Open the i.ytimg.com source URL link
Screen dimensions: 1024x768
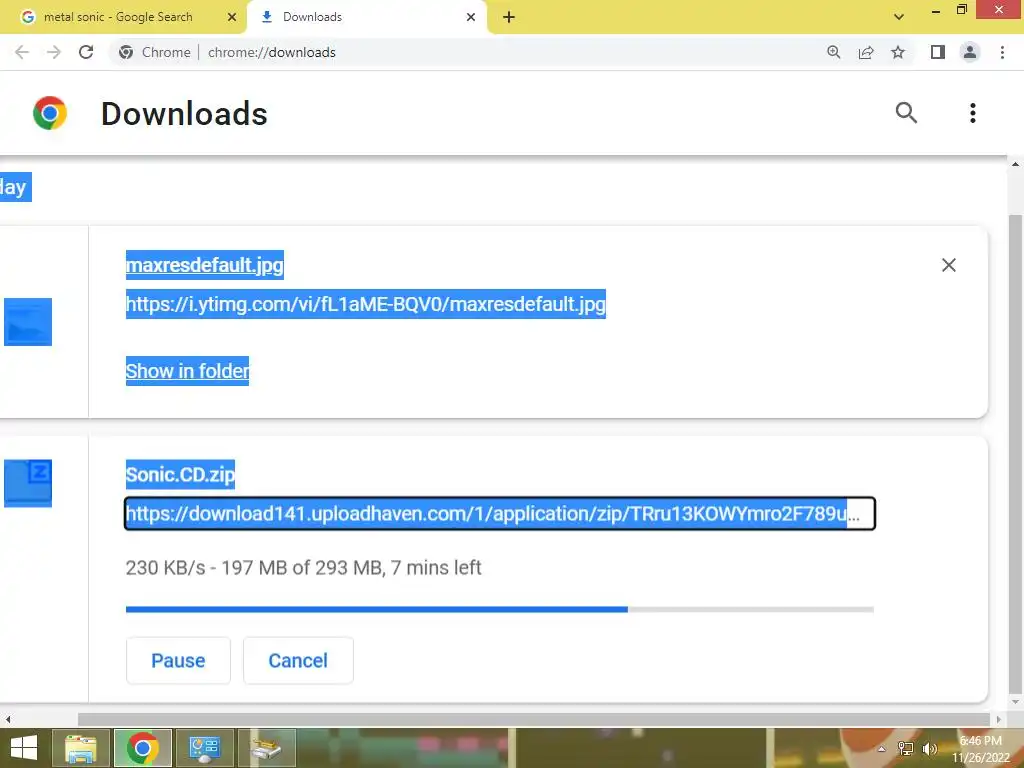click(366, 304)
